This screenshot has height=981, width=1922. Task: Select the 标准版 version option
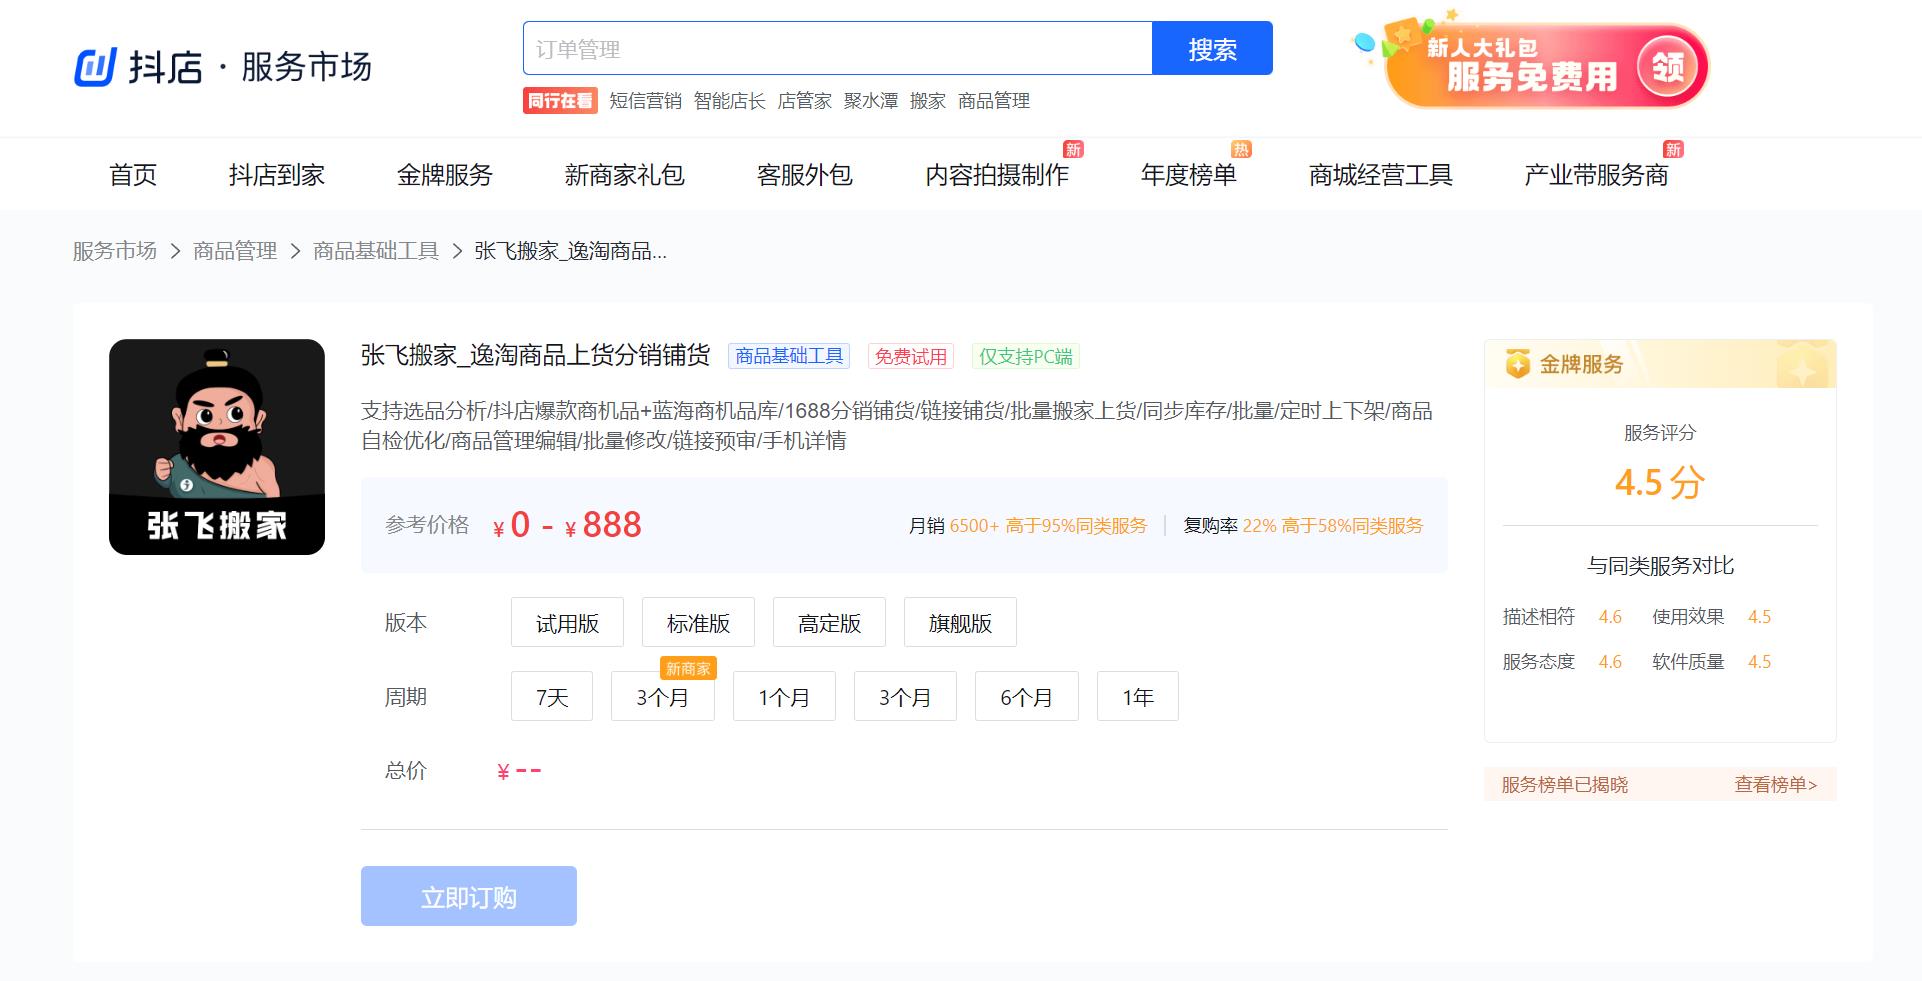coord(698,622)
